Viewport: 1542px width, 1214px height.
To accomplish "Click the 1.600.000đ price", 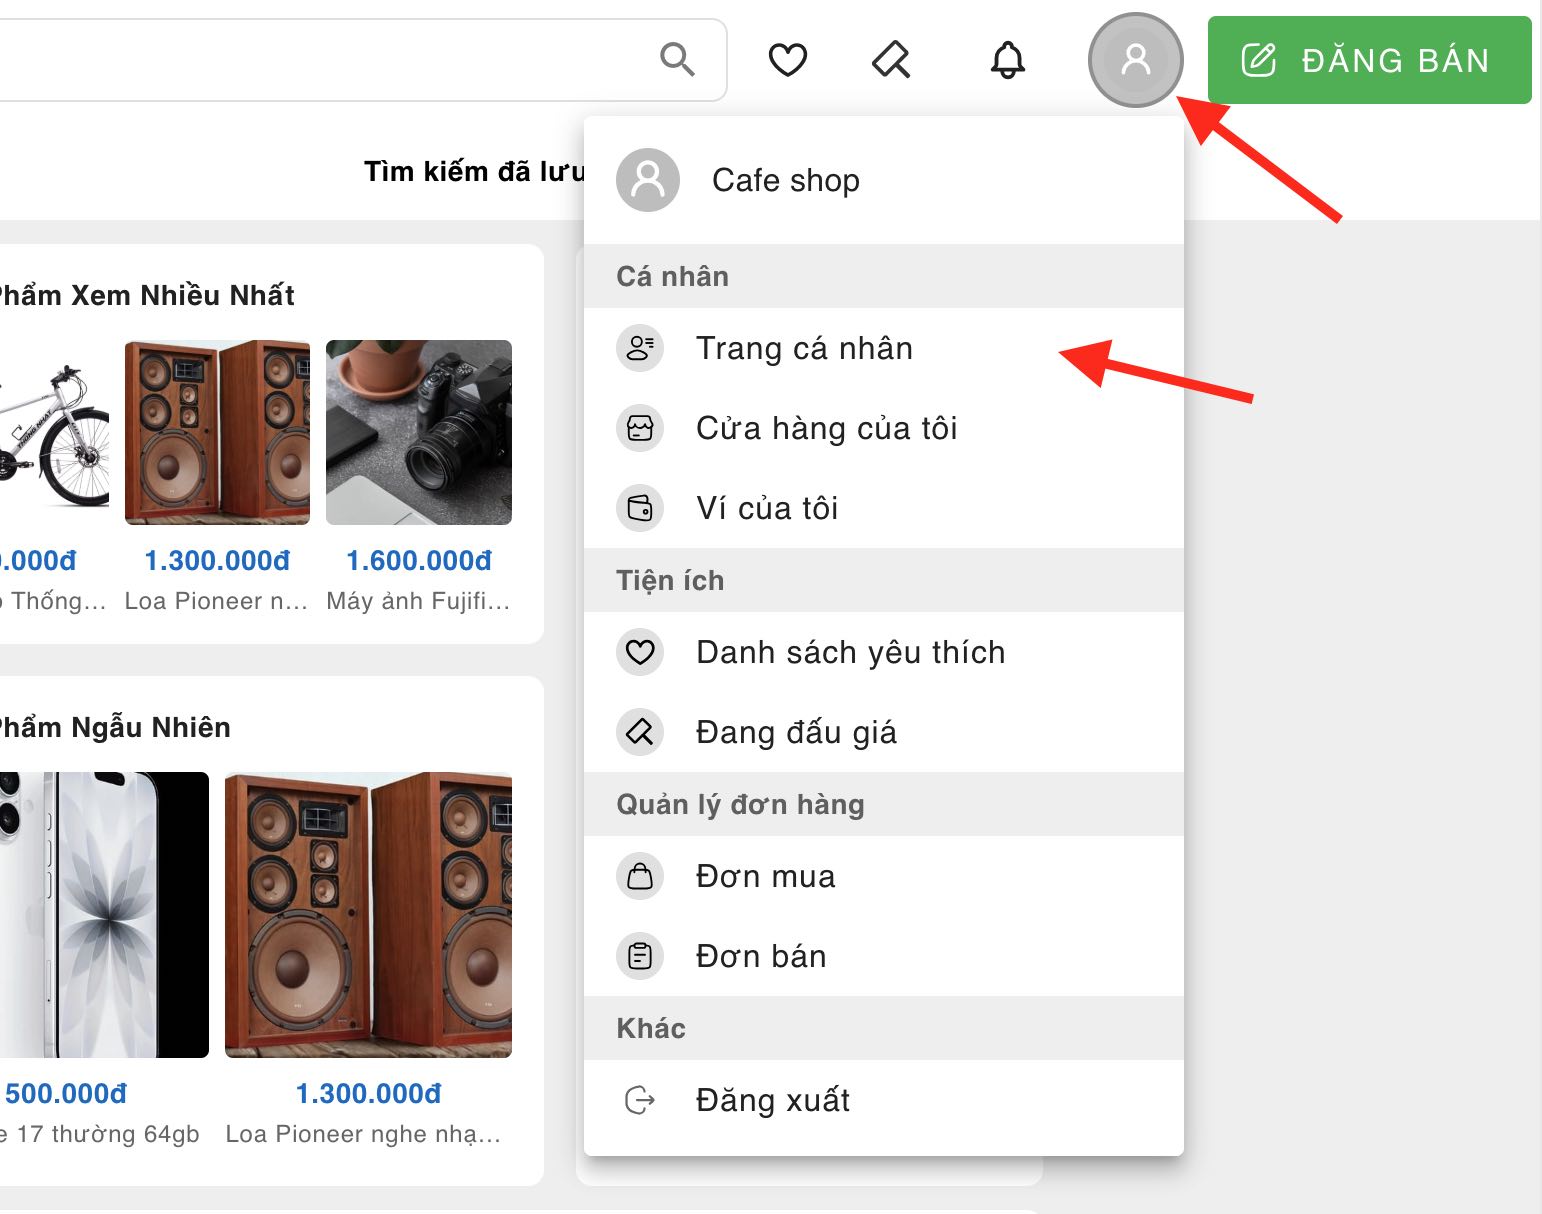I will pos(419,561).
